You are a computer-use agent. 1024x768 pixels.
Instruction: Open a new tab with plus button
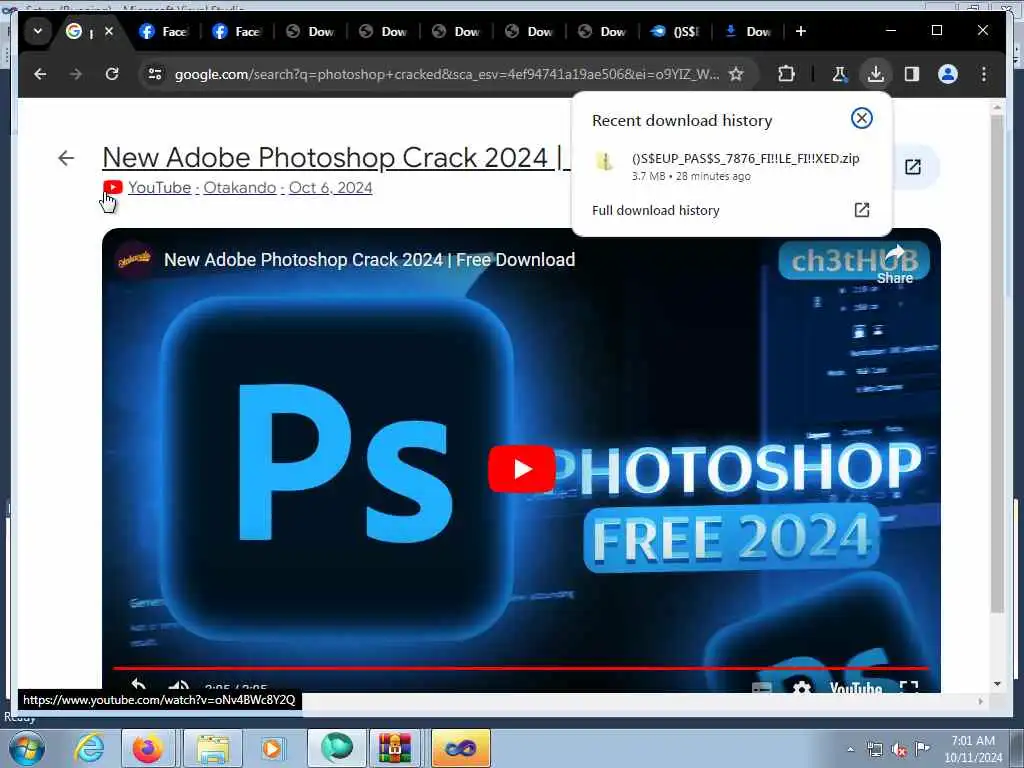click(x=801, y=31)
